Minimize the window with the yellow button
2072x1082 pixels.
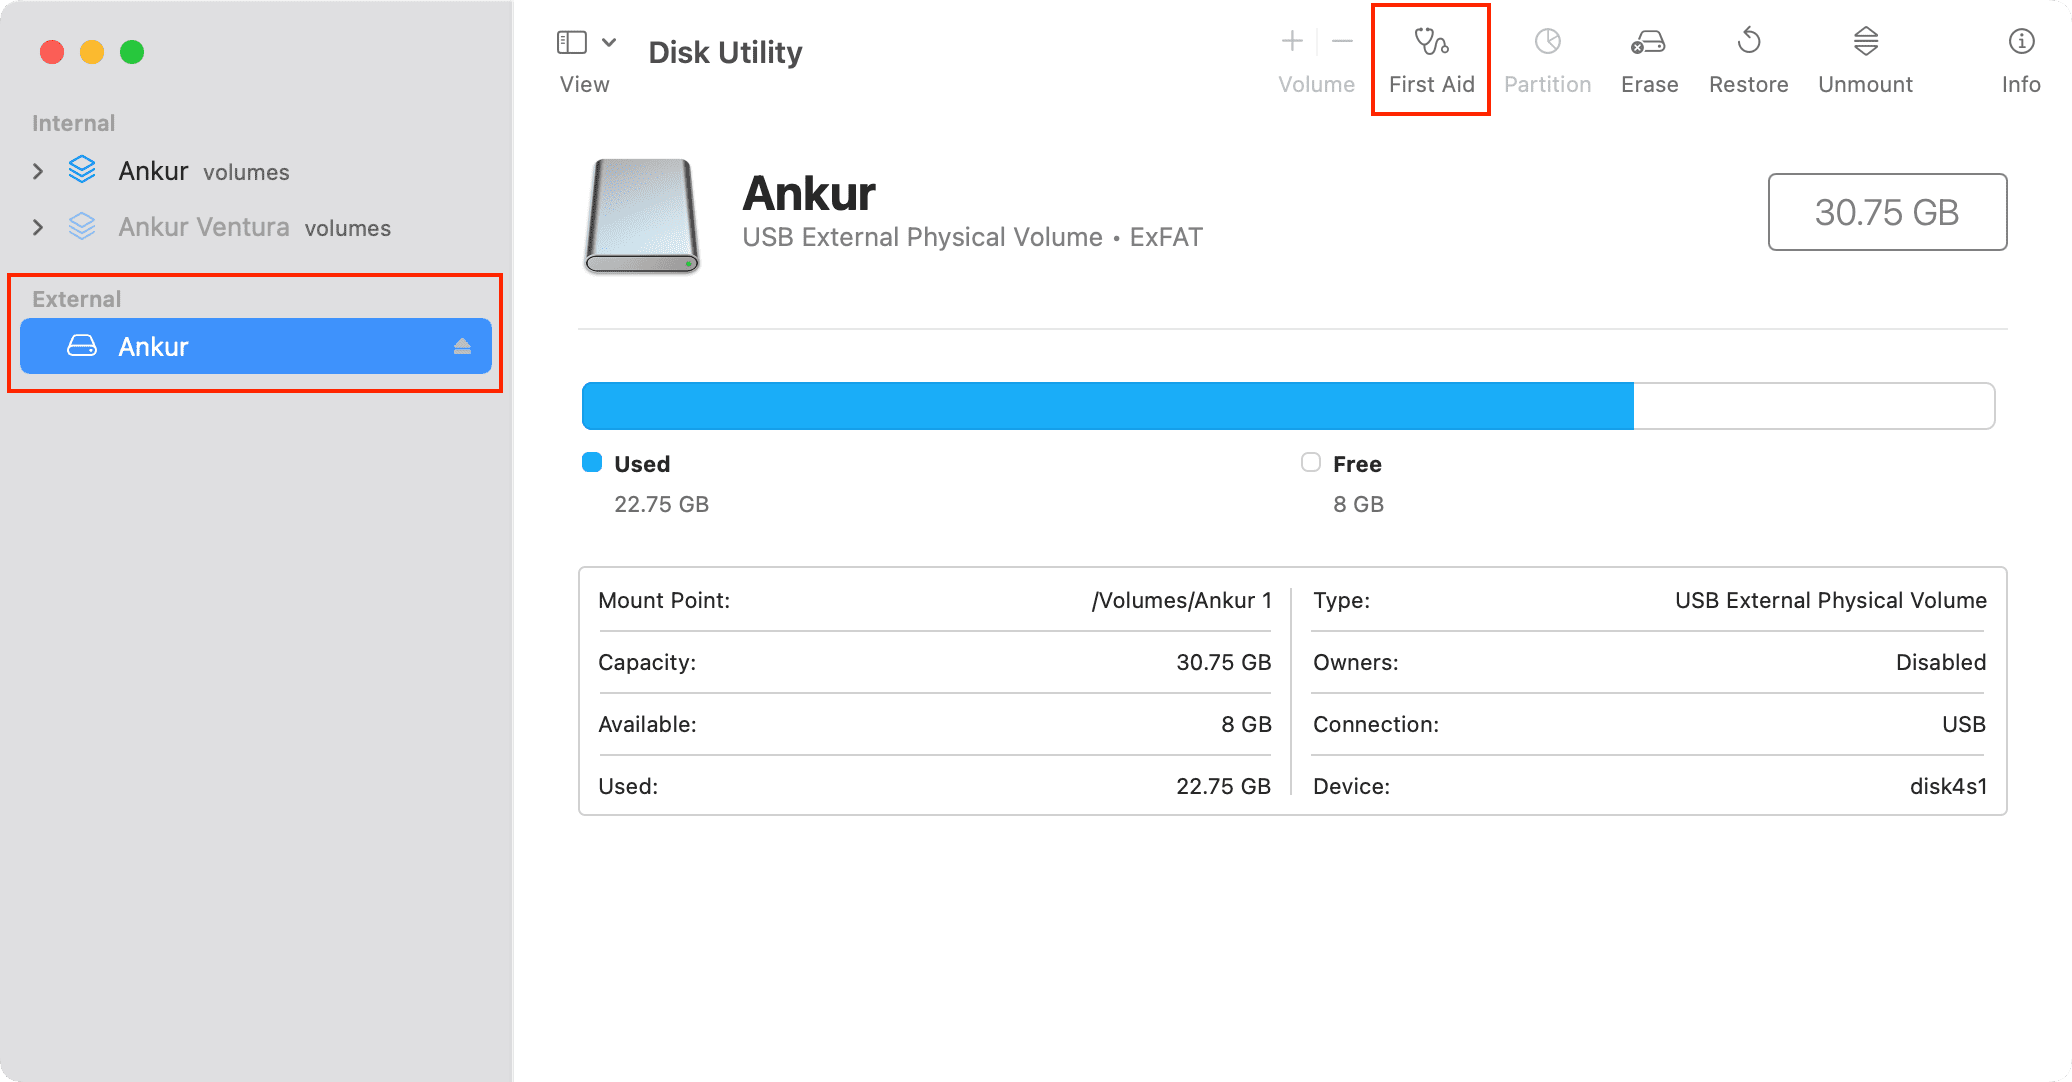[x=92, y=52]
